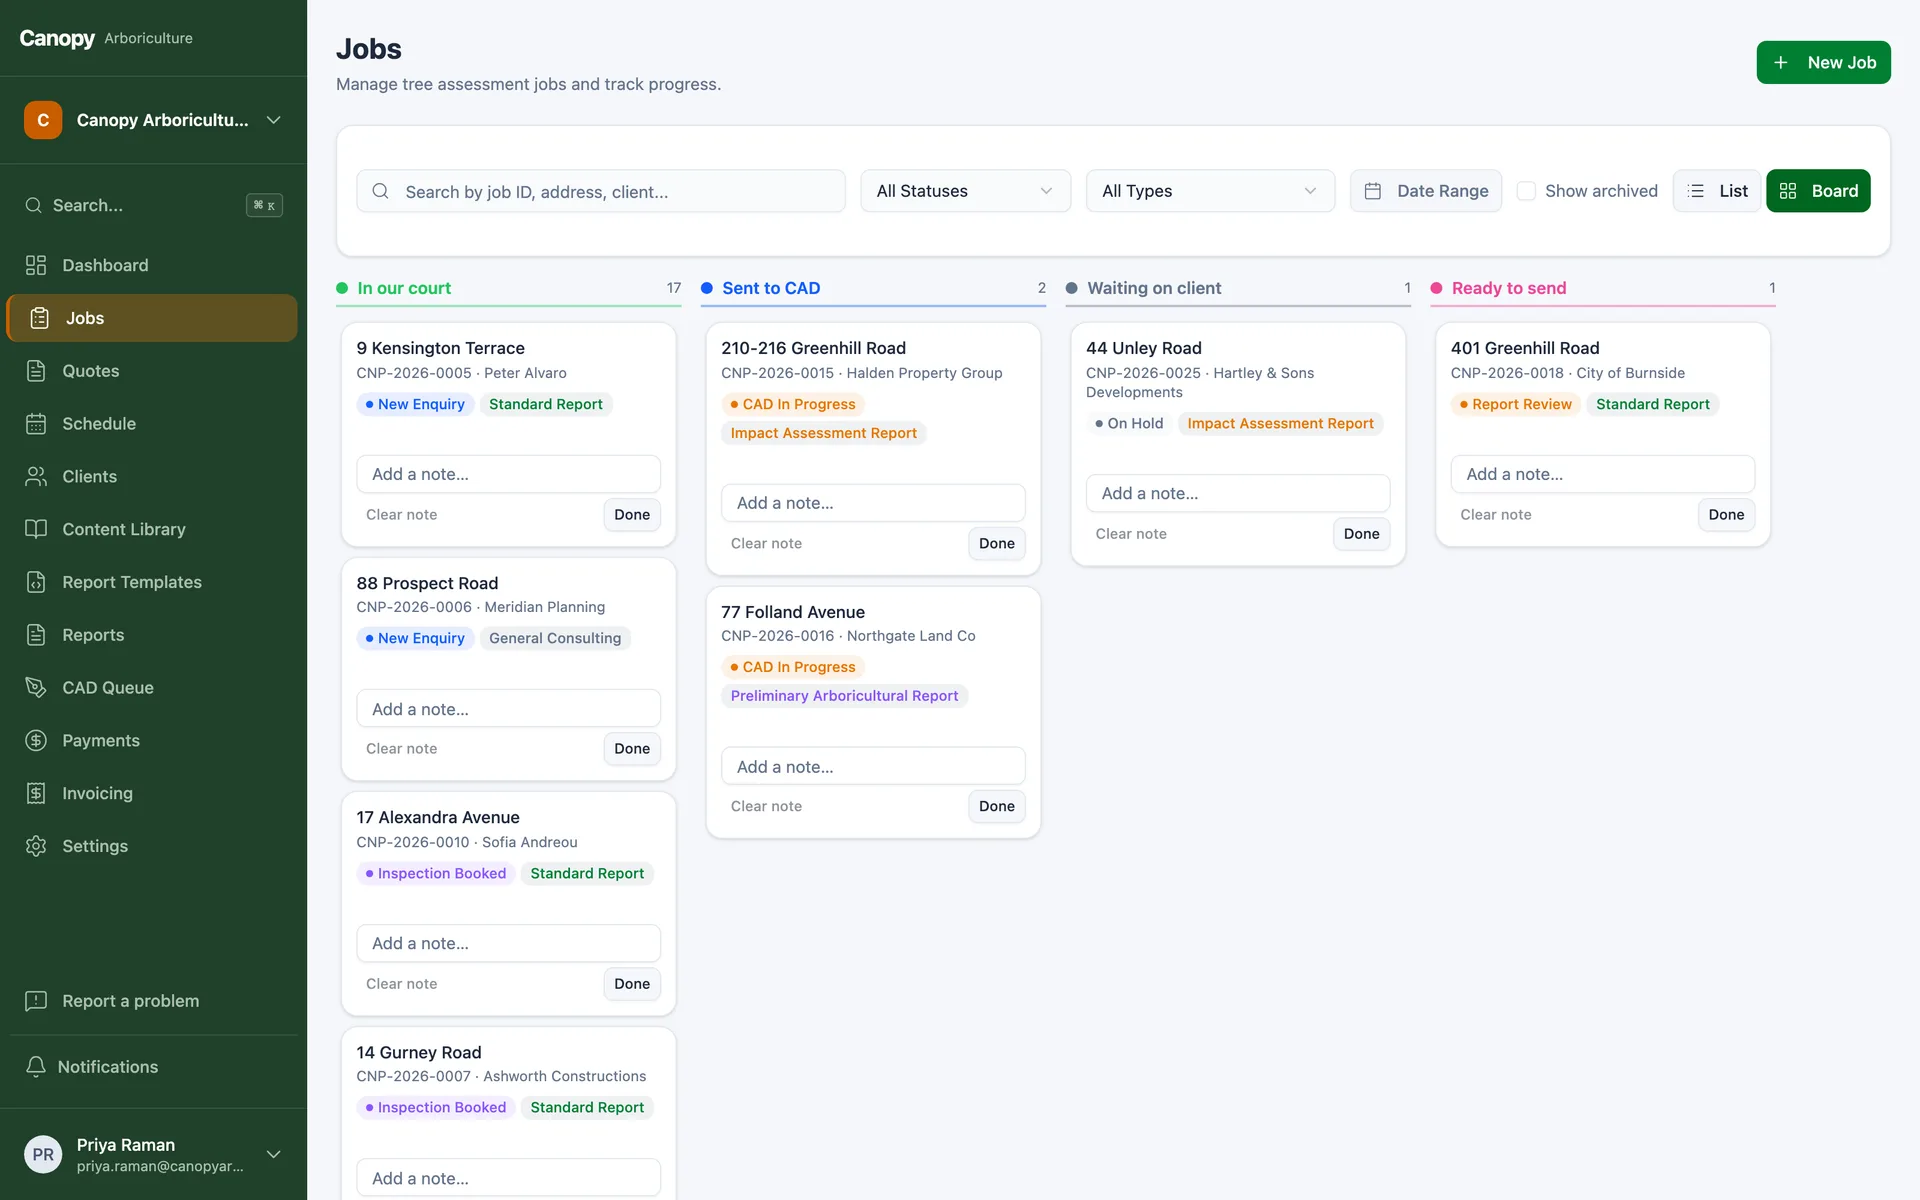Switch to List view

point(1717,191)
